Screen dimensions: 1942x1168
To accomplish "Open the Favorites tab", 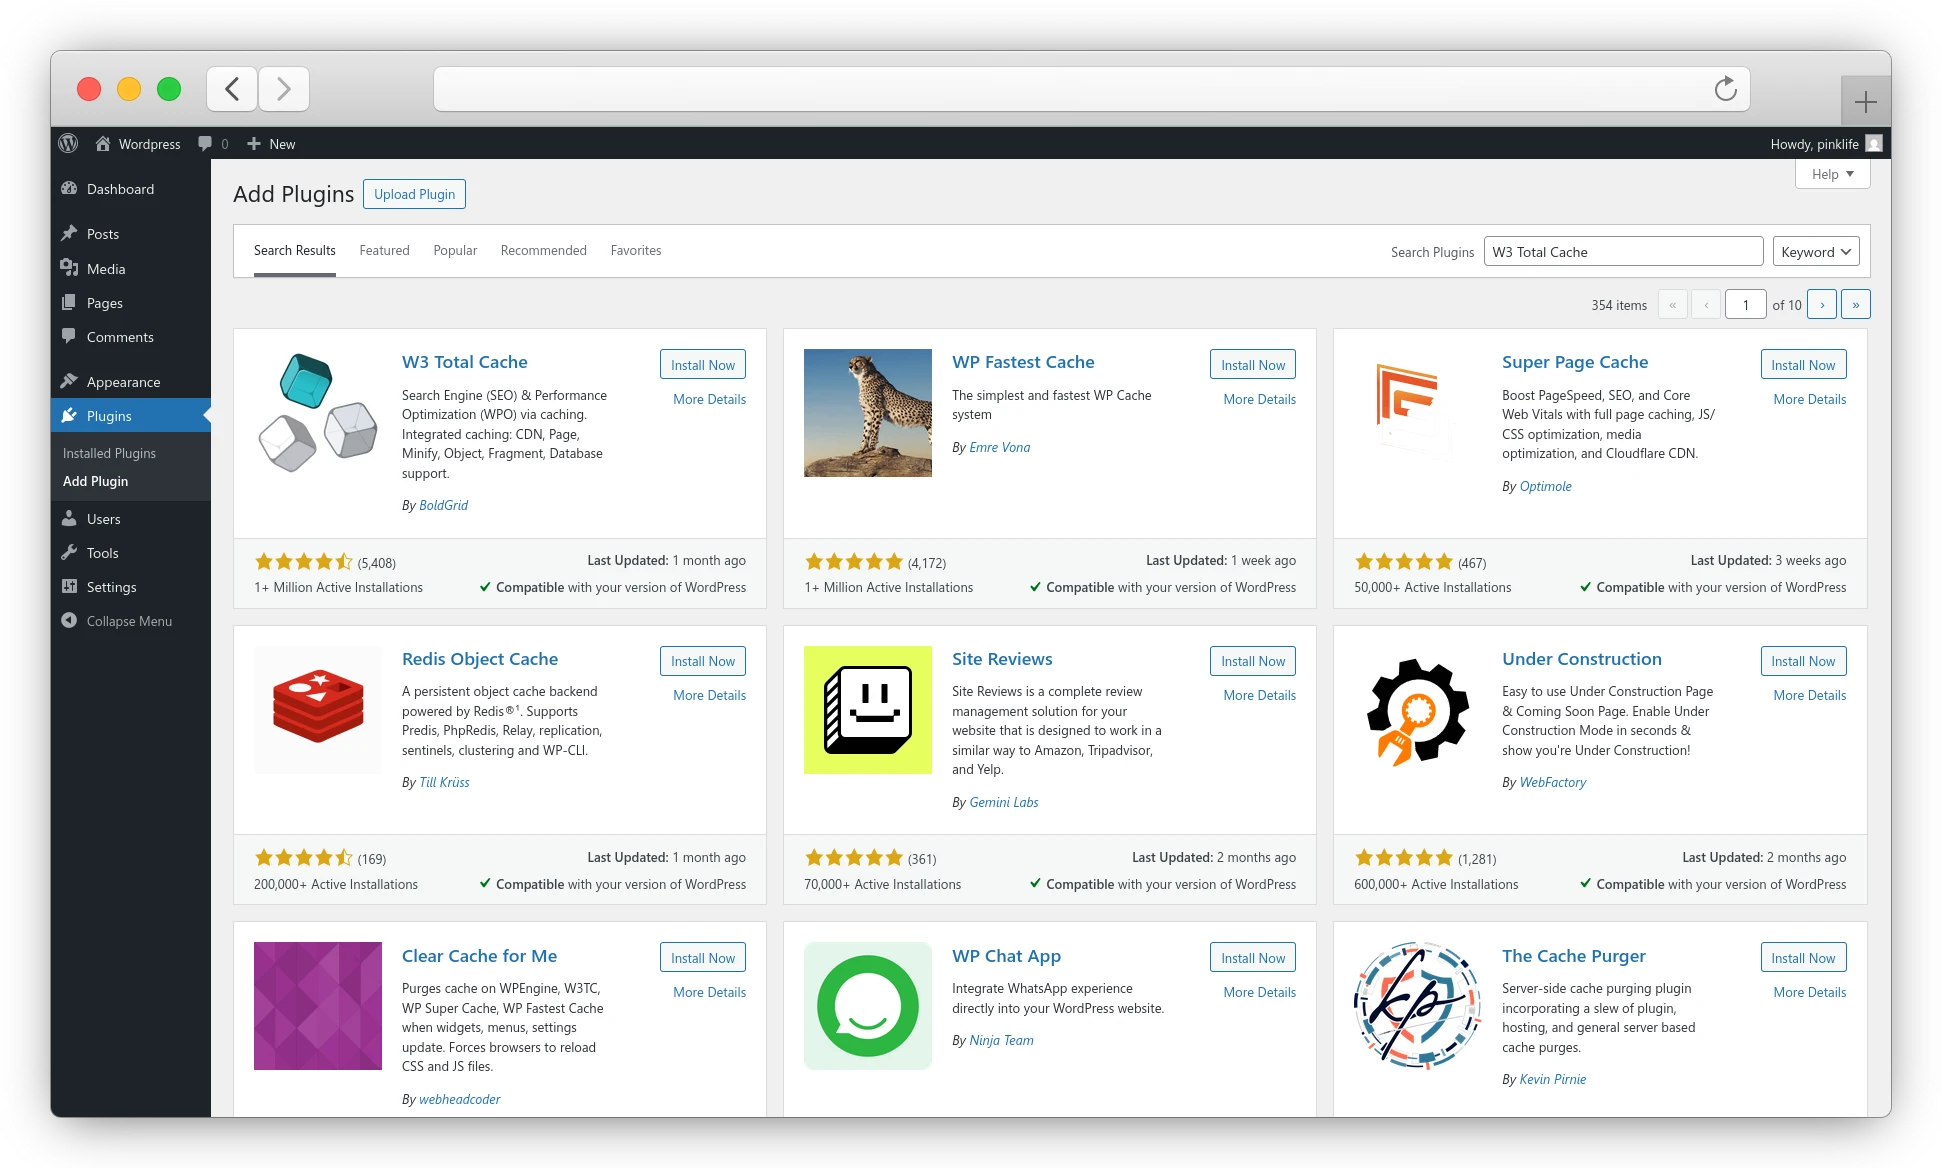I will click(636, 250).
